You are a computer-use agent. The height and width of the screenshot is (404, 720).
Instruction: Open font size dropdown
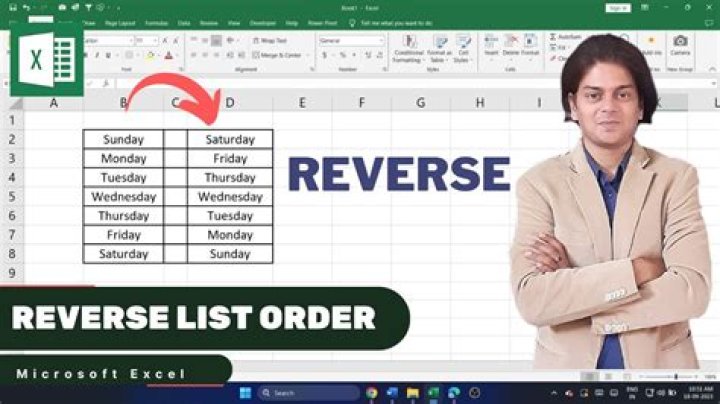[155, 40]
